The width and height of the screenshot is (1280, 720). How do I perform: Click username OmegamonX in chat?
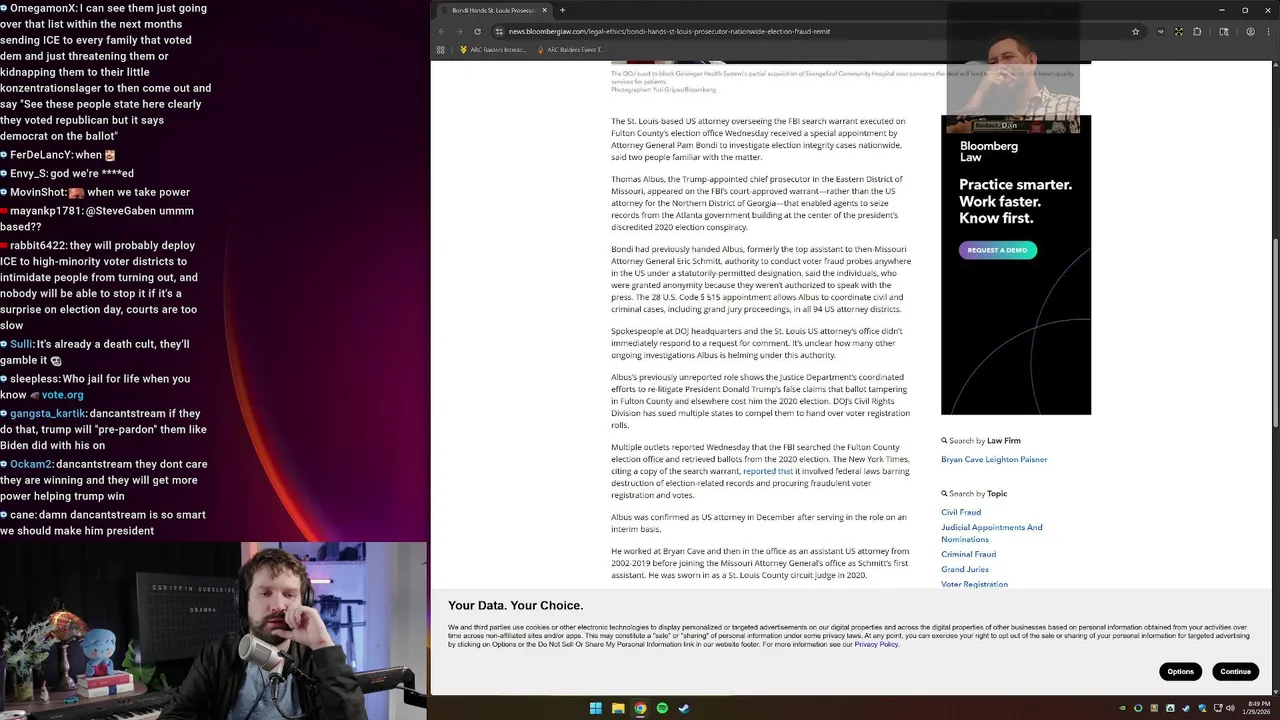(43, 8)
